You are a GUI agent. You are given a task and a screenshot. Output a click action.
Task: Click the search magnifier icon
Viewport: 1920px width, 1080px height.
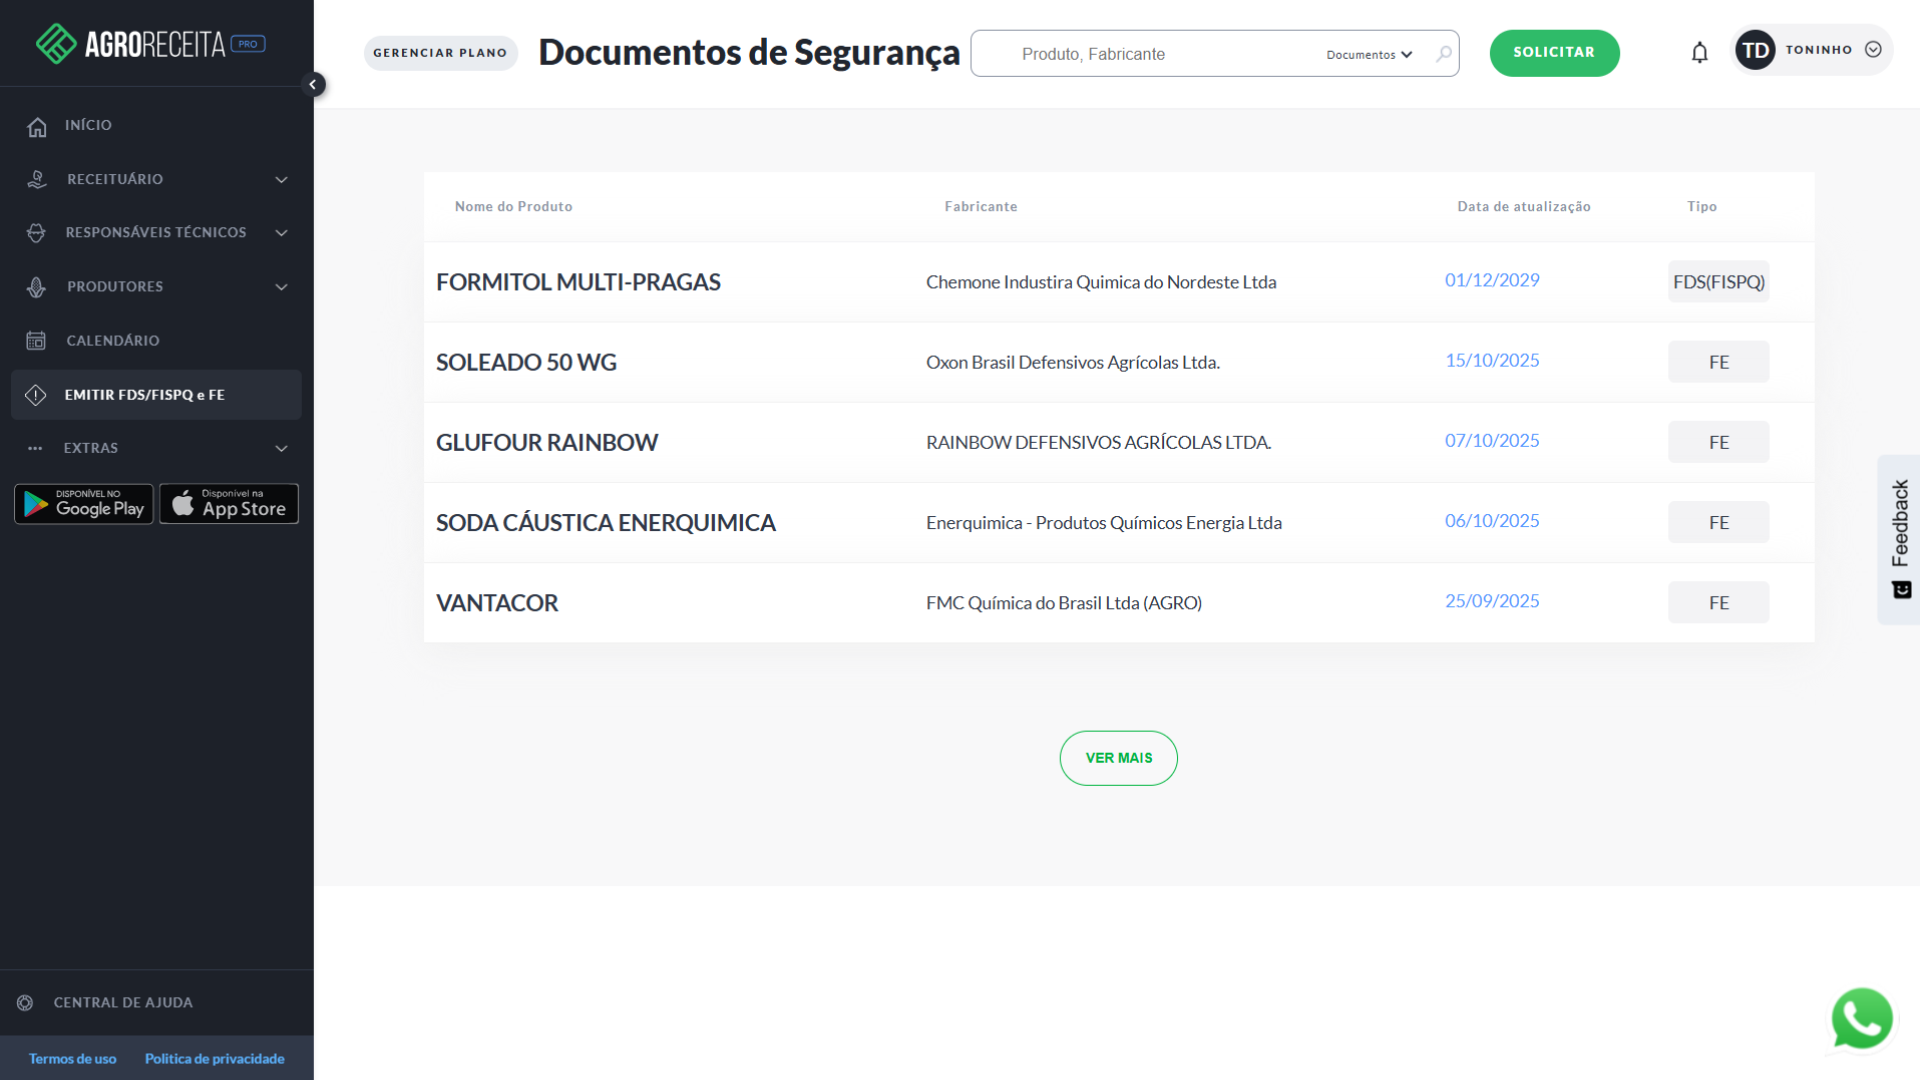click(x=1443, y=55)
